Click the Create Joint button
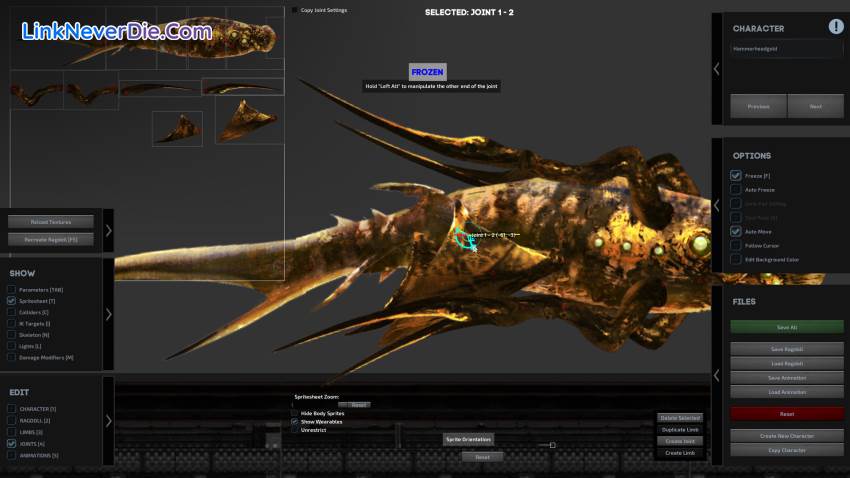 coord(680,441)
